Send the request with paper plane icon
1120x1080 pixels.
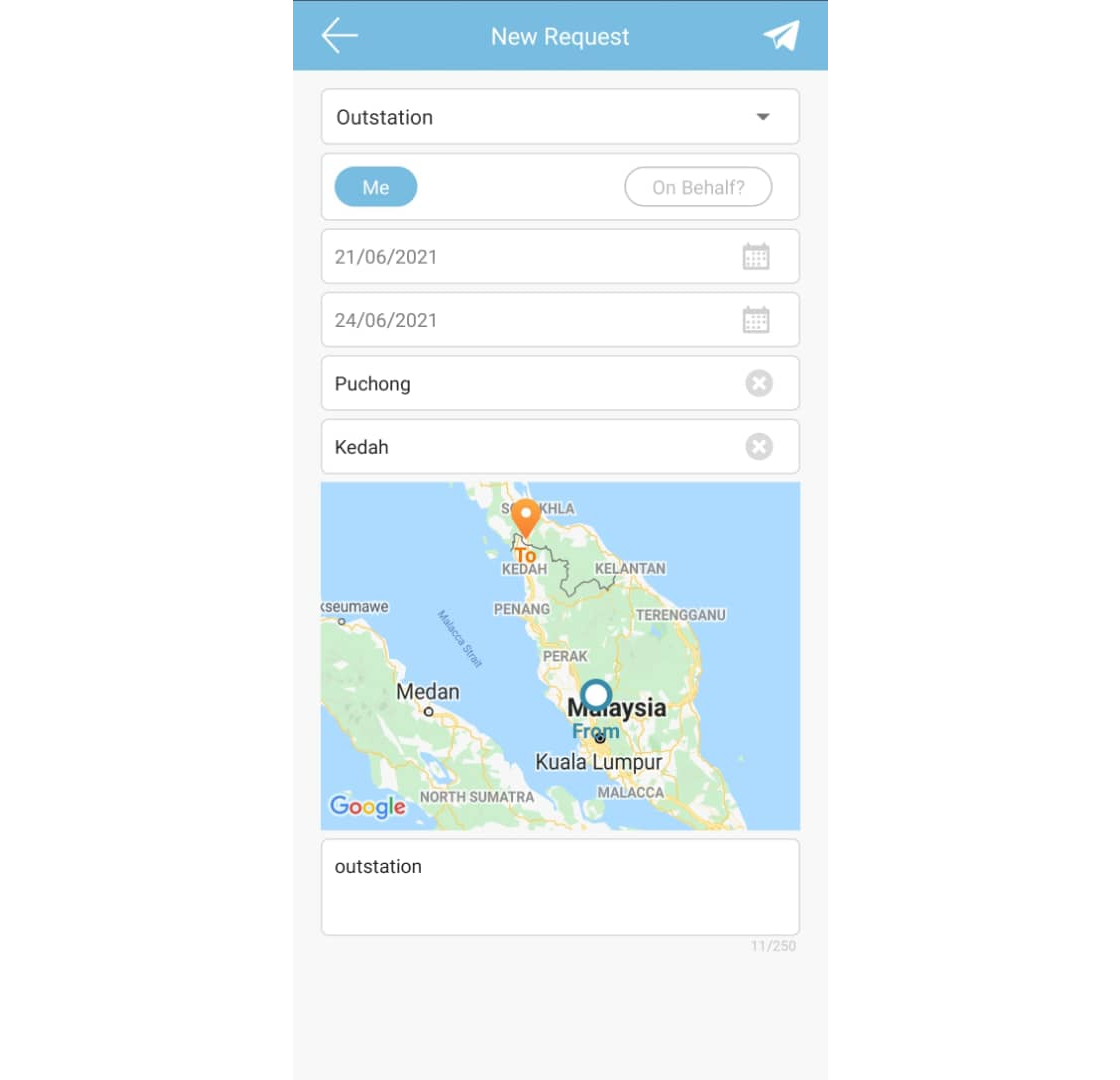coord(781,36)
